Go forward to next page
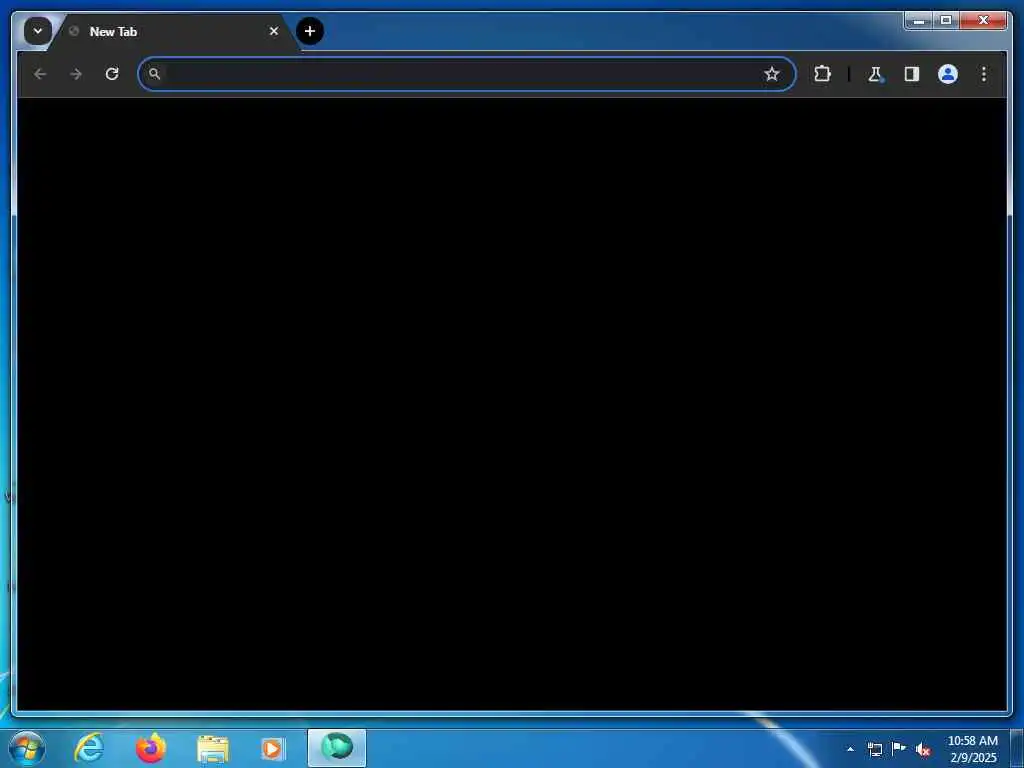The height and width of the screenshot is (768, 1024). [x=76, y=74]
